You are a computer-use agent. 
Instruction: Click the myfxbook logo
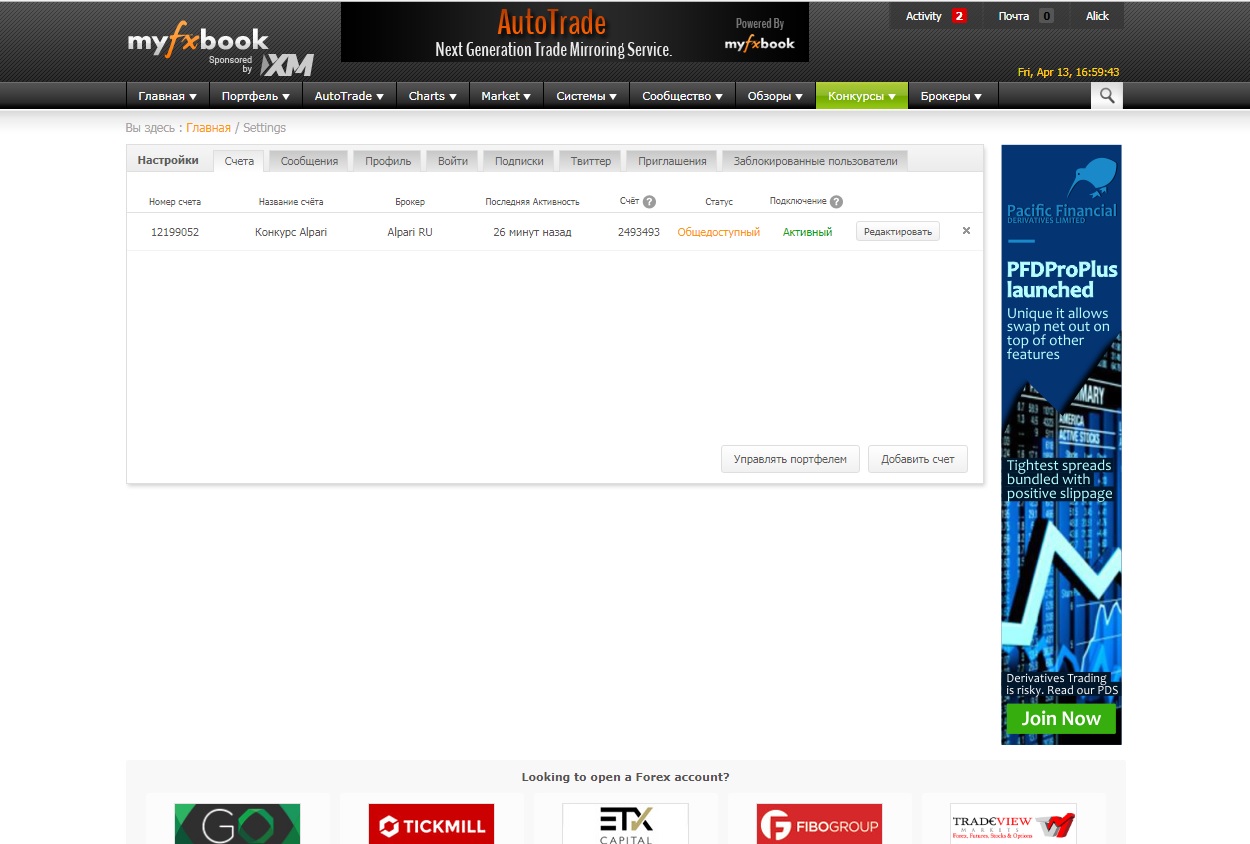tap(198, 41)
